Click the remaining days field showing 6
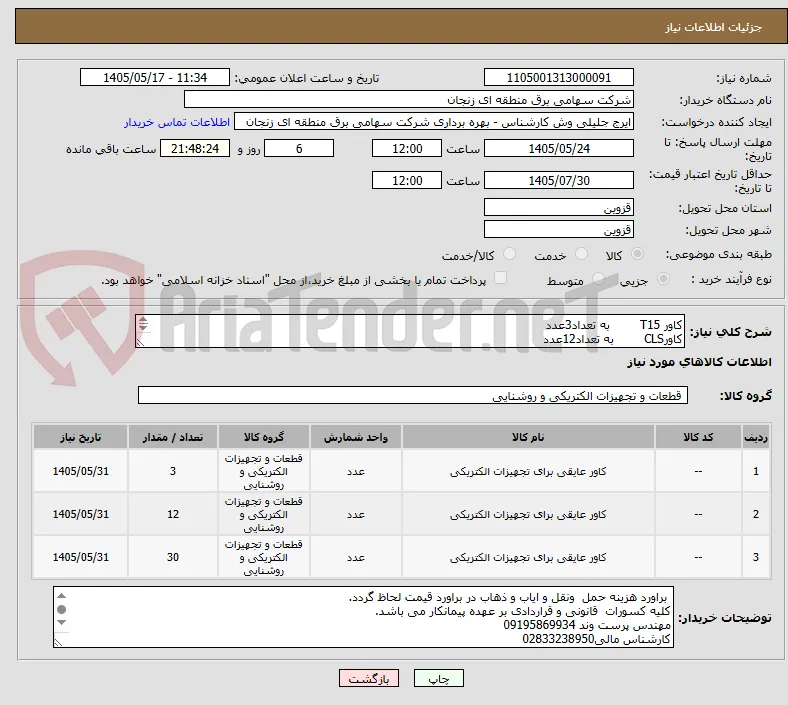Viewport: 788px width, 705px height. [x=299, y=148]
